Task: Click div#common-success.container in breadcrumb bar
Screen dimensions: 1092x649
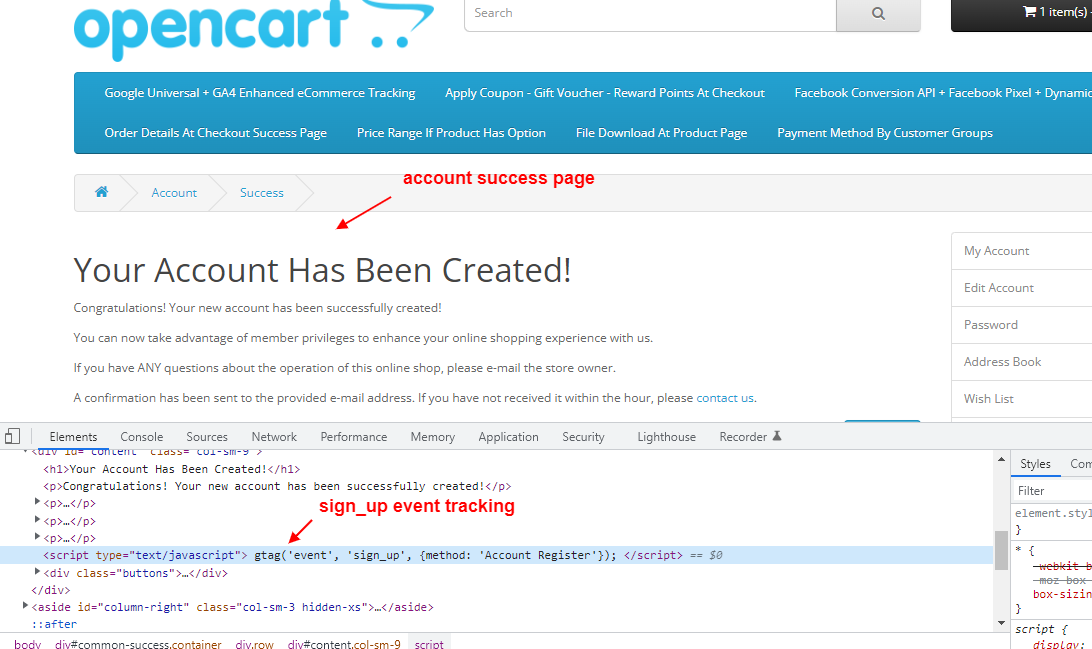Action: pyautogui.click(x=138, y=644)
